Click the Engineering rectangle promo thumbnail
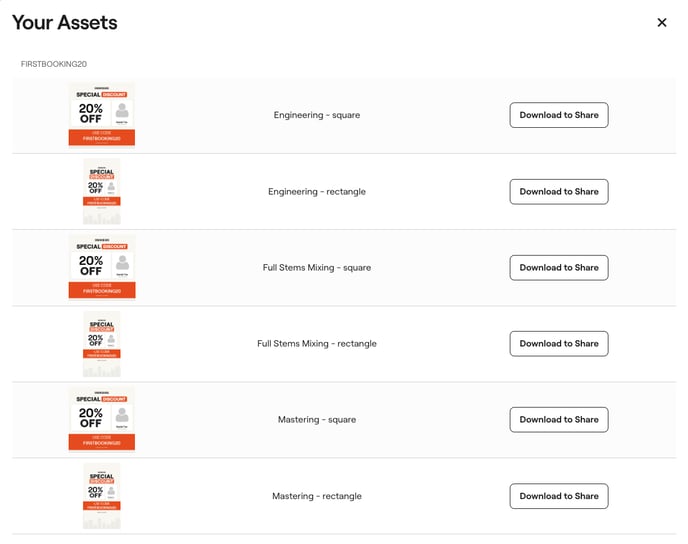The image size is (688, 544). click(x=102, y=191)
